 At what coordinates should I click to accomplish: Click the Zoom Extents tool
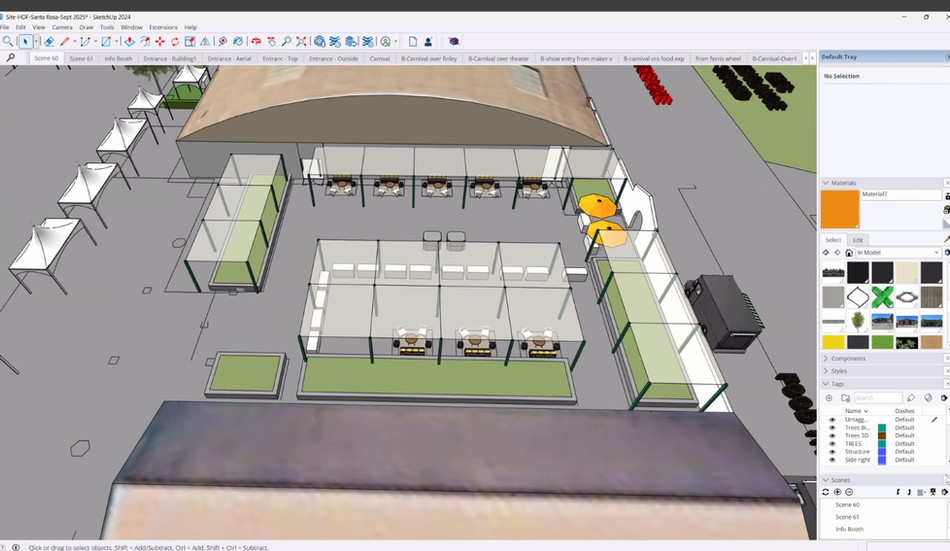301,41
